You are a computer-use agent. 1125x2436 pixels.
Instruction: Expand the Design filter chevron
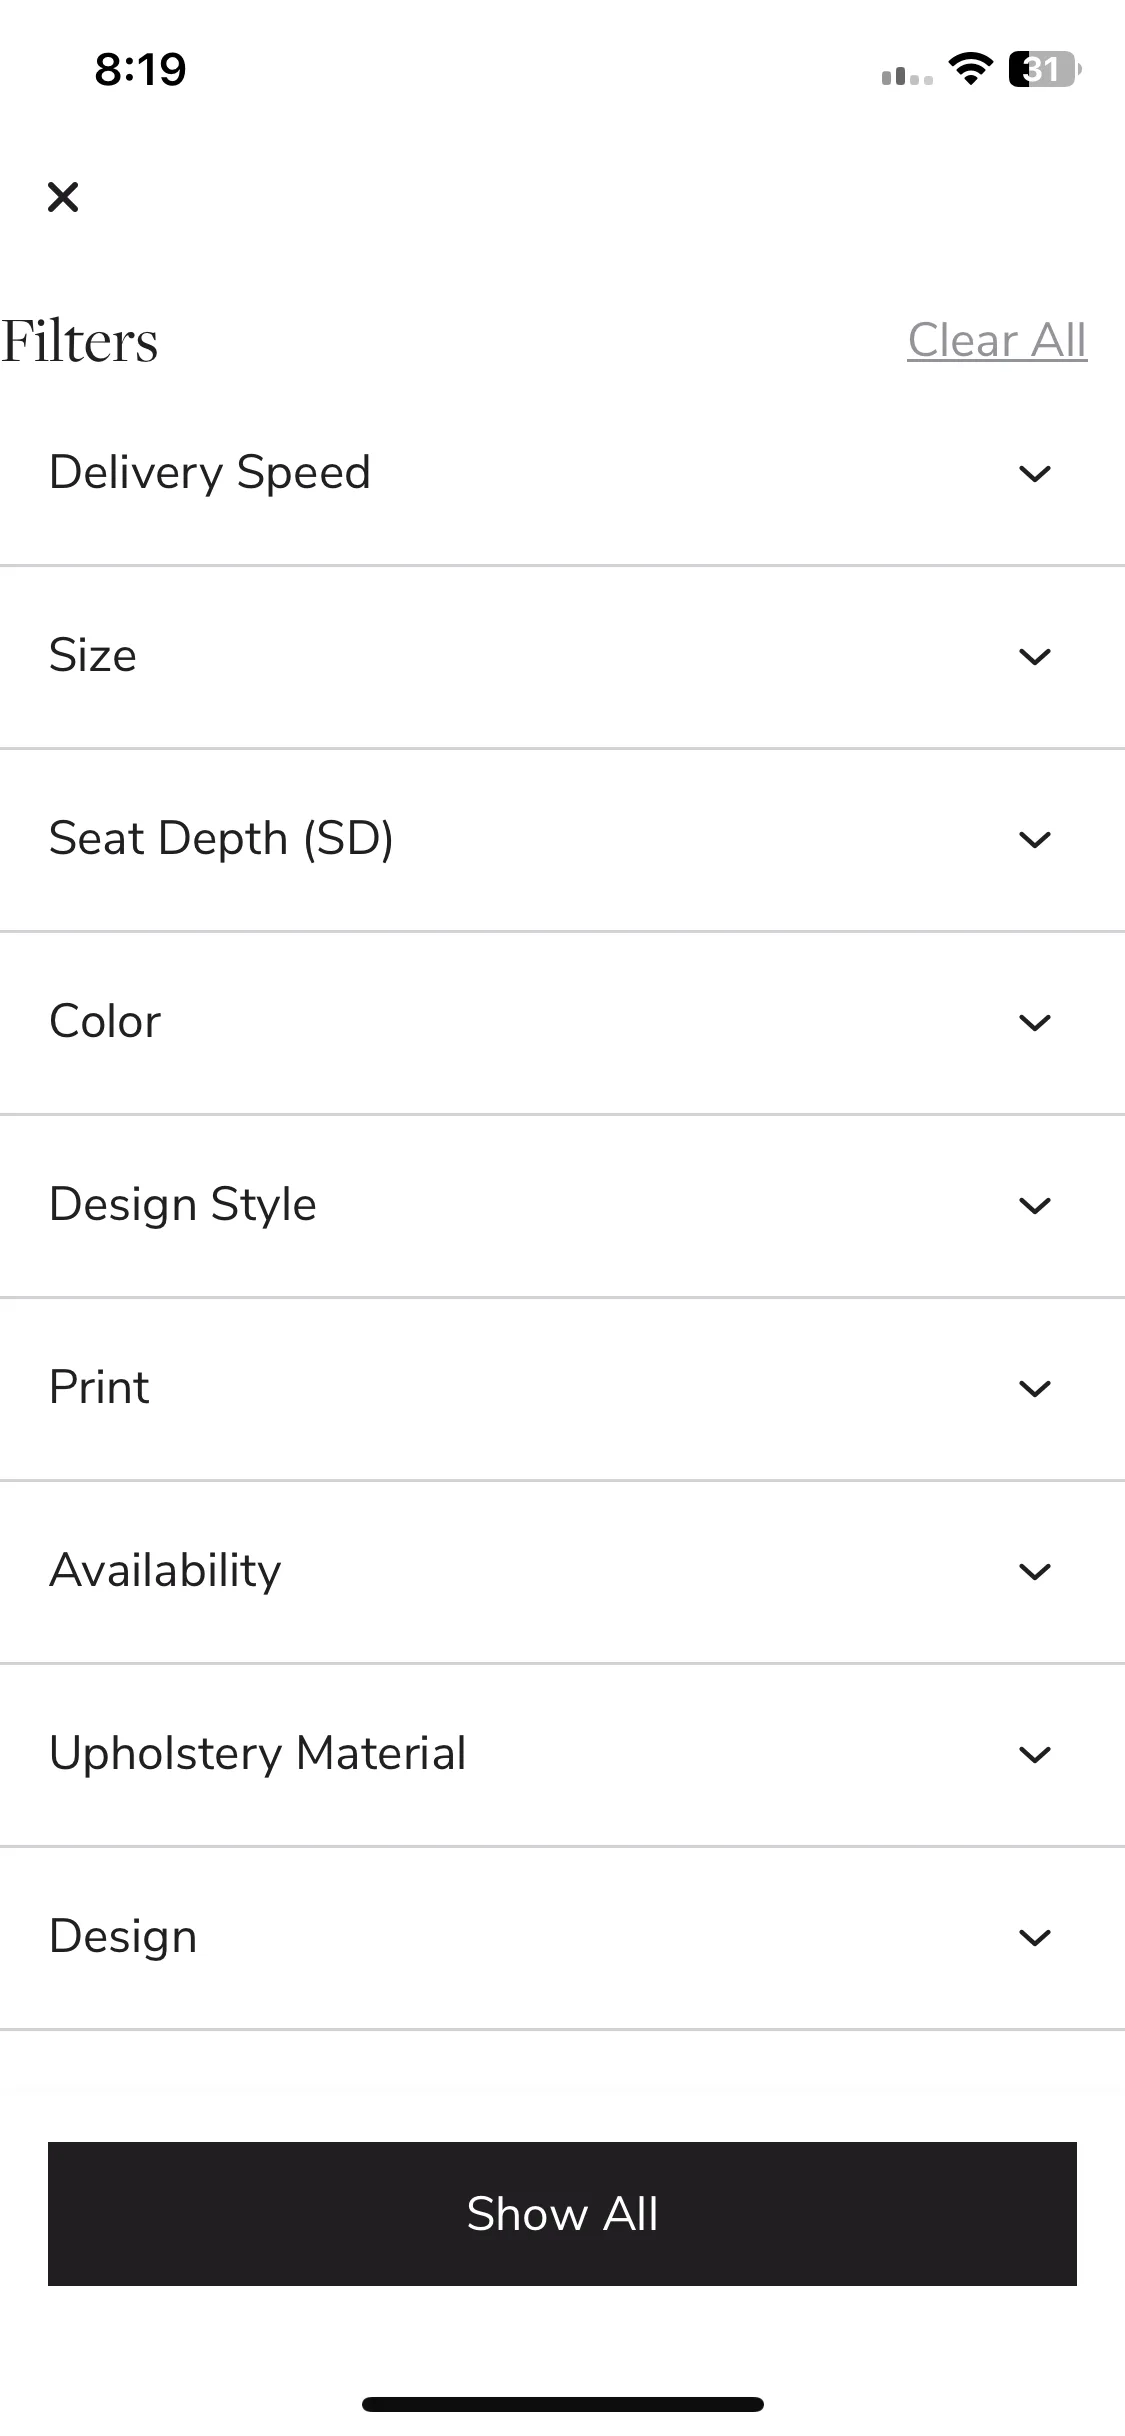click(1034, 1937)
